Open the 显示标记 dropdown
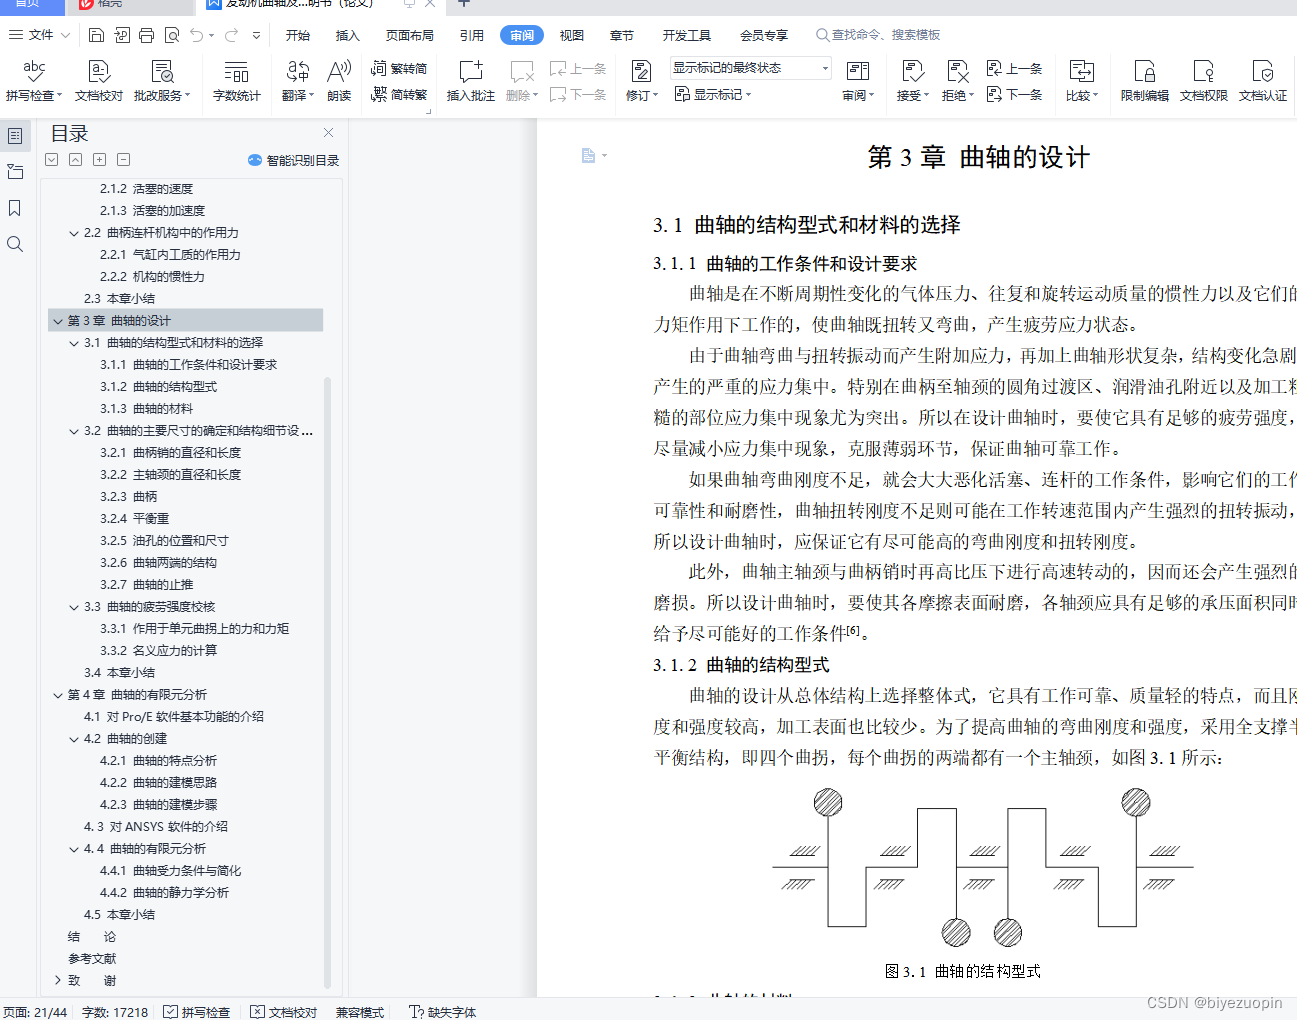Screen dimensions: 1297x1020 [x=713, y=94]
